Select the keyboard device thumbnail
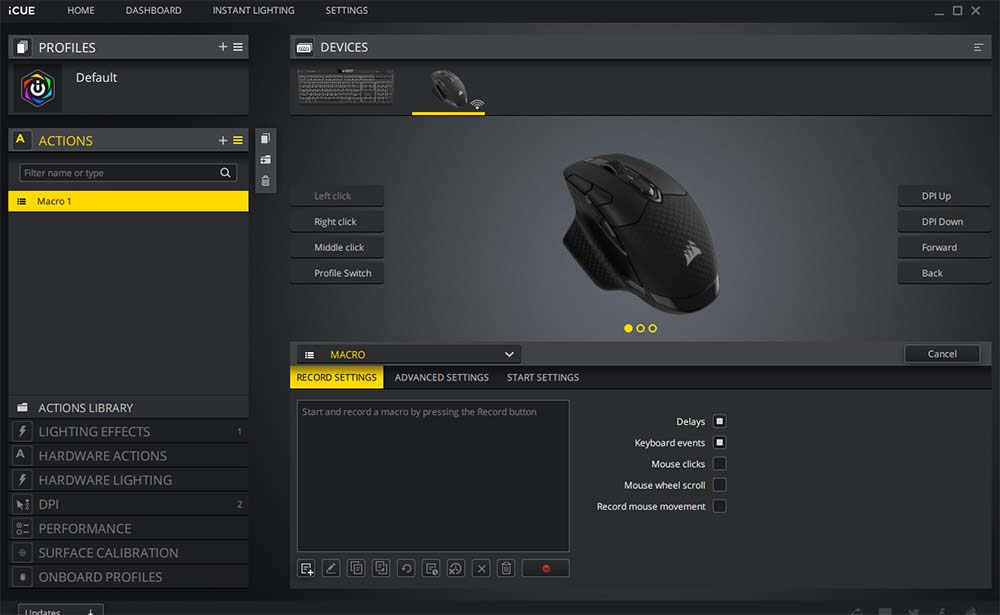The image size is (1000, 615). click(x=346, y=89)
